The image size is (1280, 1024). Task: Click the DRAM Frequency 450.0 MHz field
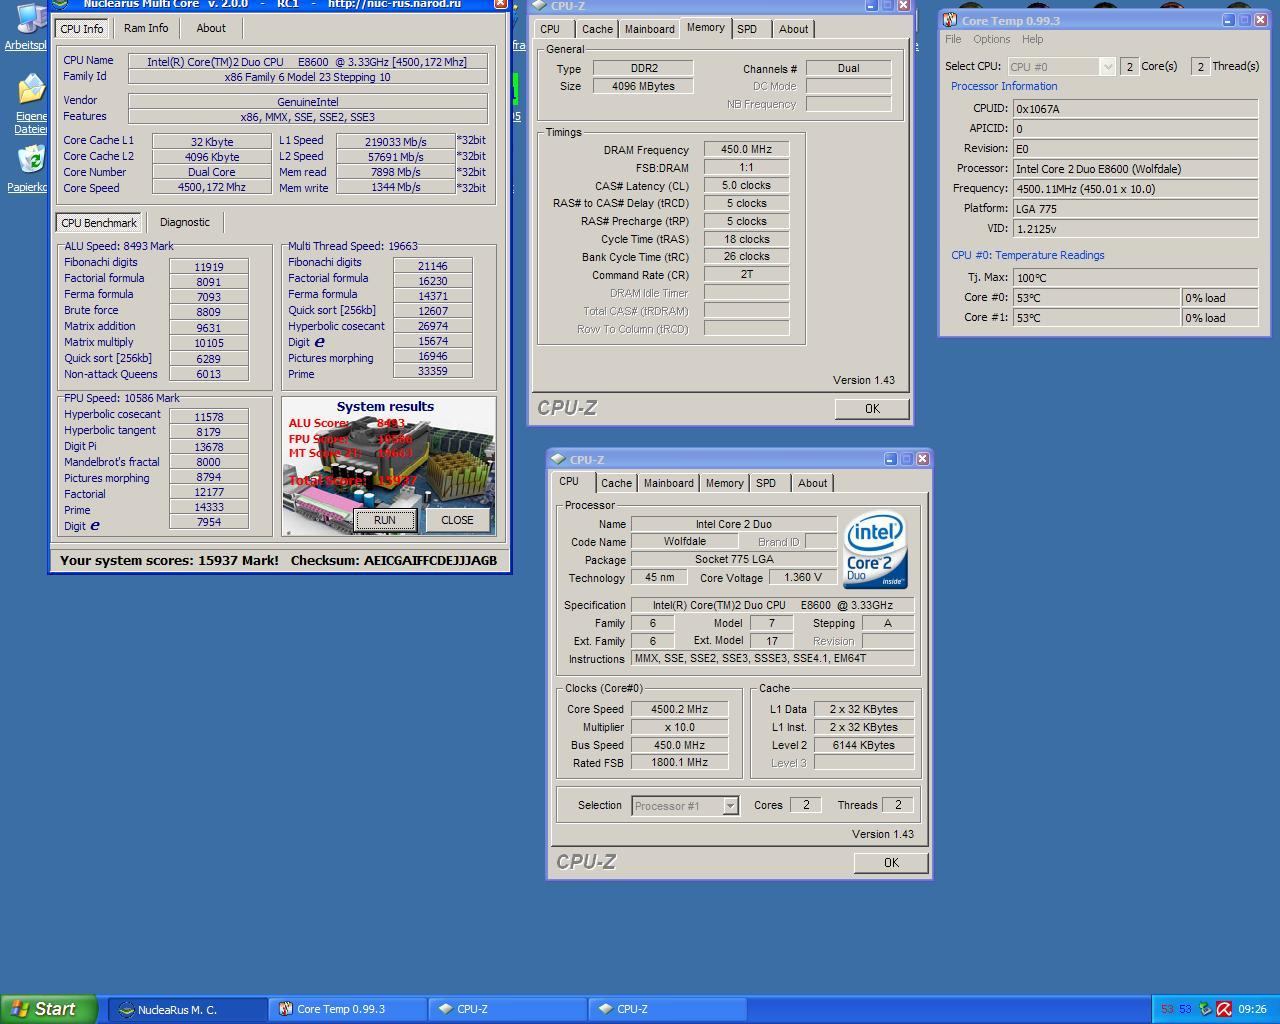pyautogui.click(x=747, y=149)
